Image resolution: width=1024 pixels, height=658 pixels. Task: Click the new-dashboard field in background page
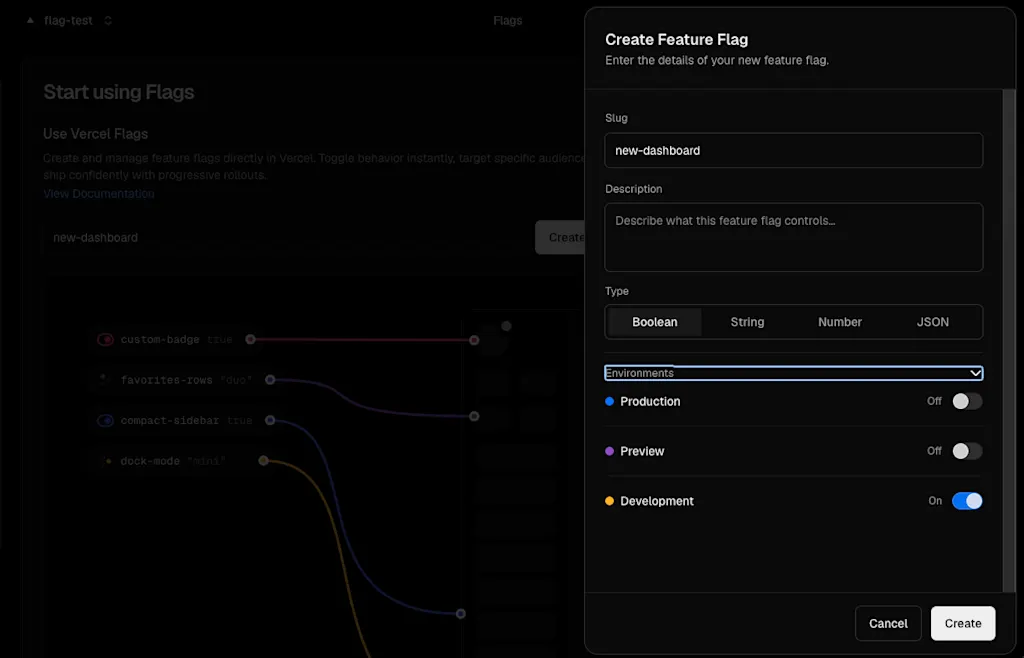point(284,238)
